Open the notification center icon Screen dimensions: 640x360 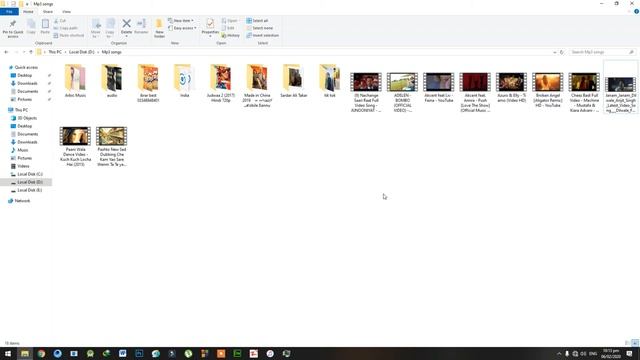coord(629,353)
